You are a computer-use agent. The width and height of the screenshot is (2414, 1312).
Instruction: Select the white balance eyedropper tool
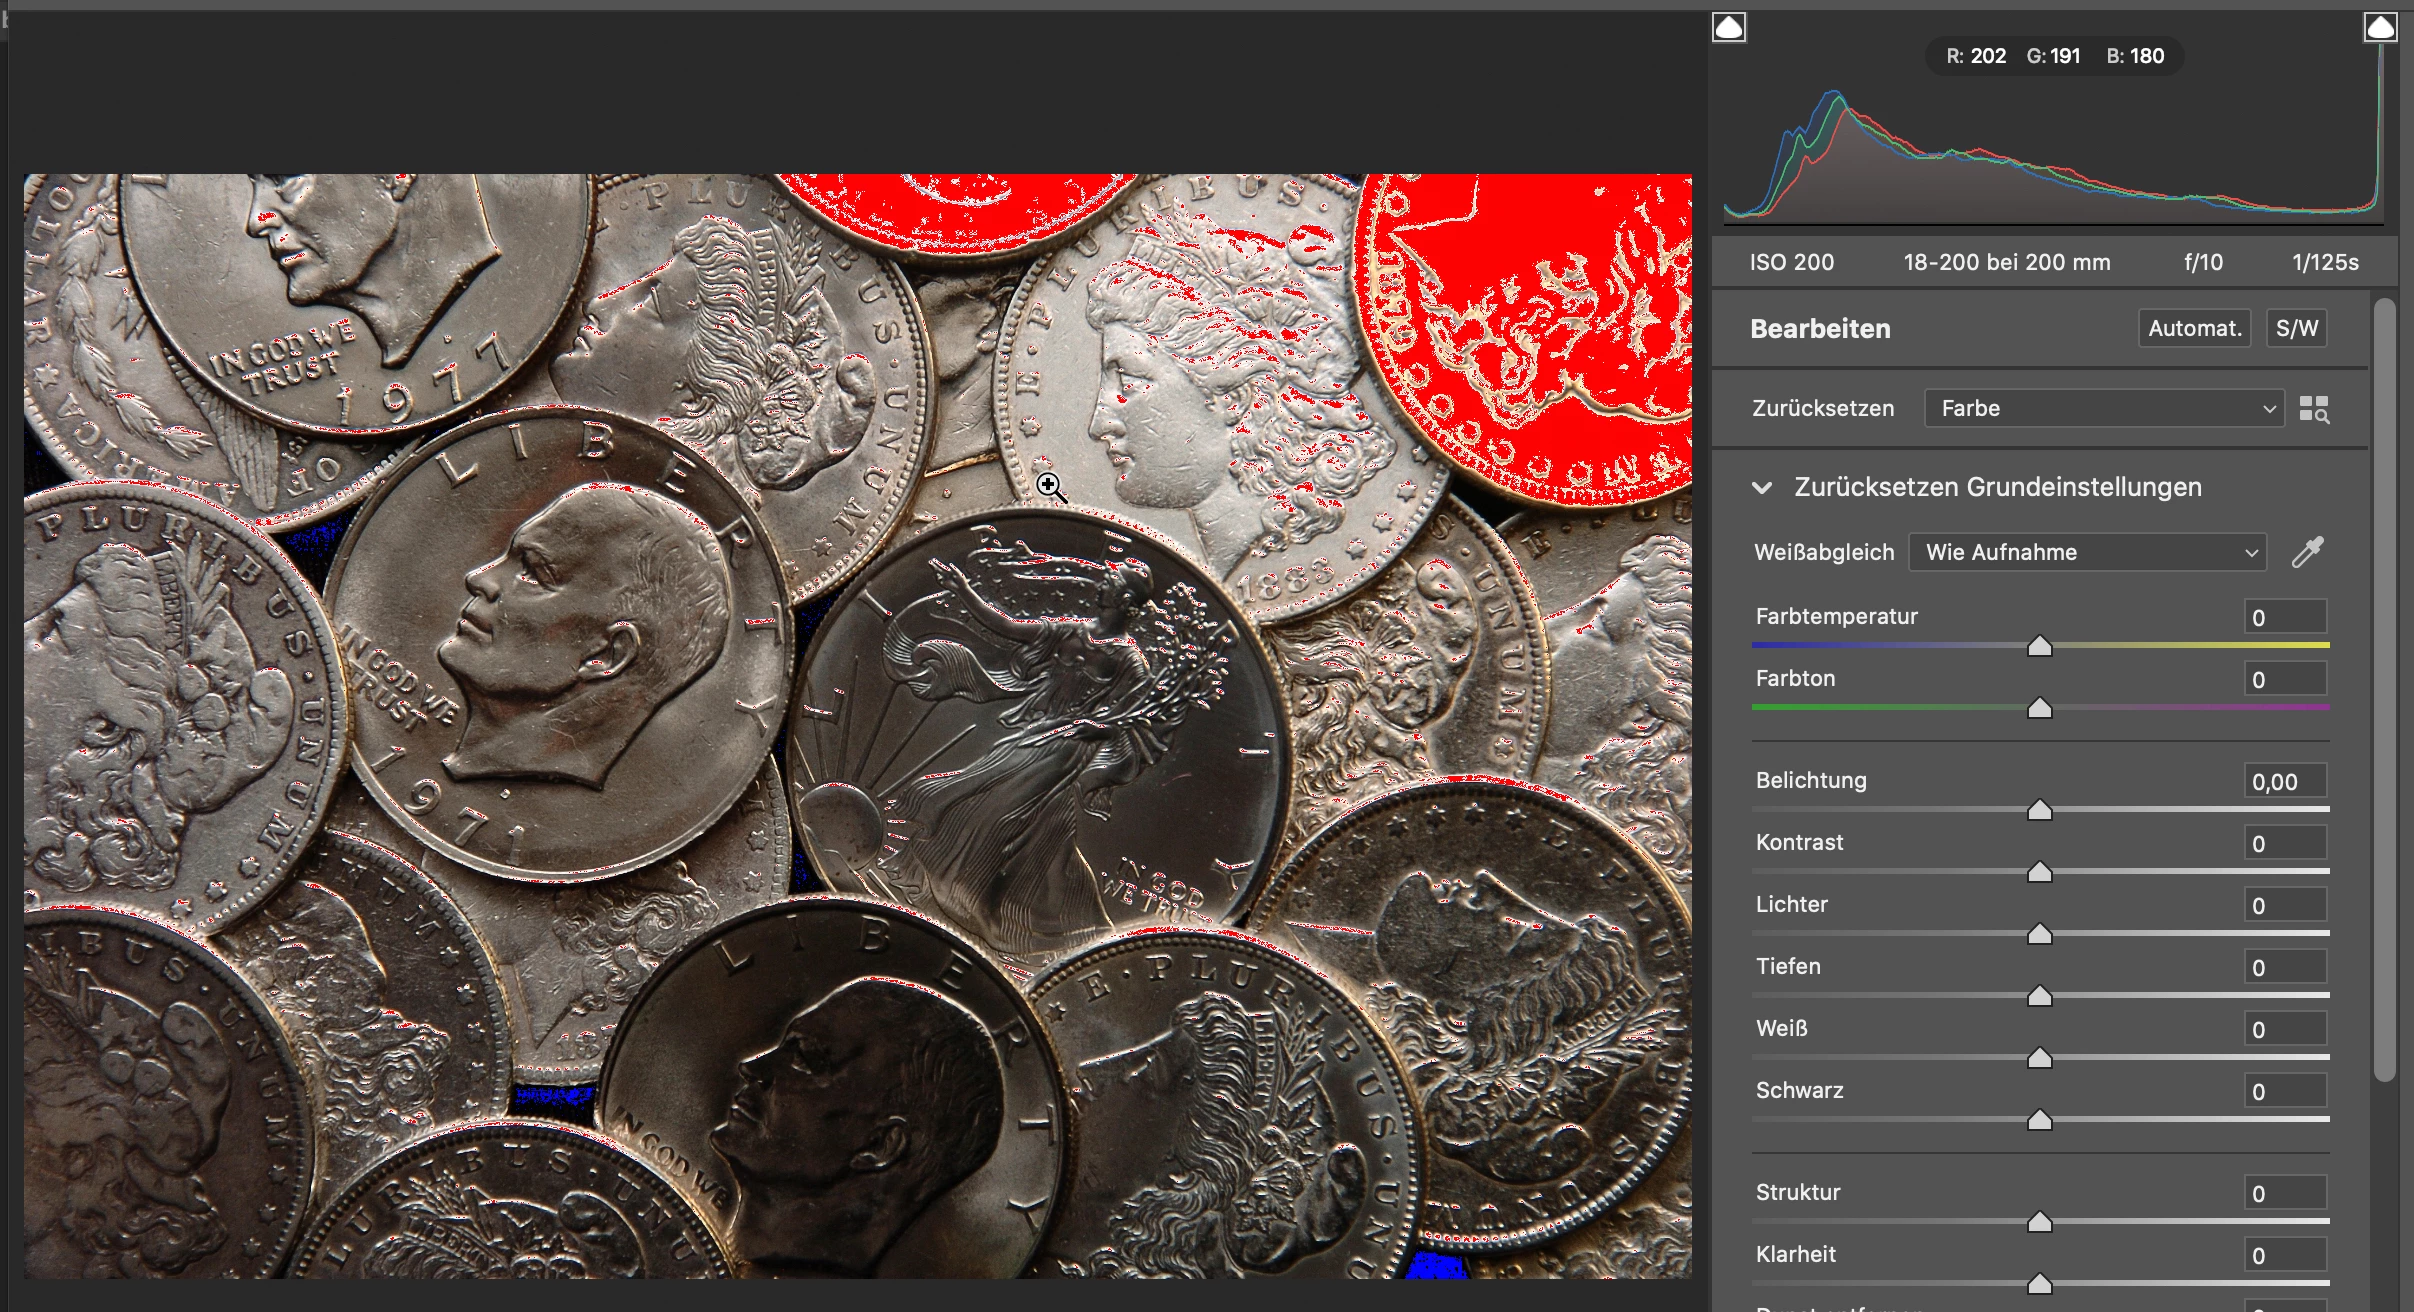(x=2307, y=552)
